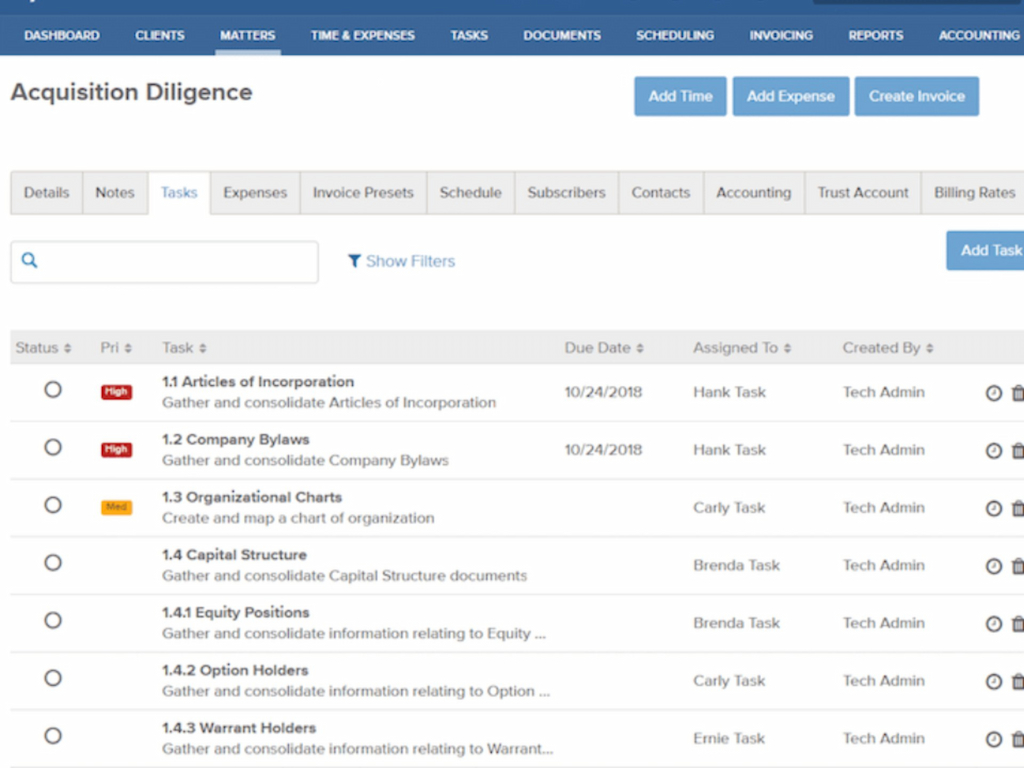
Task: Click clock icon for Option Holders task
Action: pyautogui.click(x=993, y=681)
